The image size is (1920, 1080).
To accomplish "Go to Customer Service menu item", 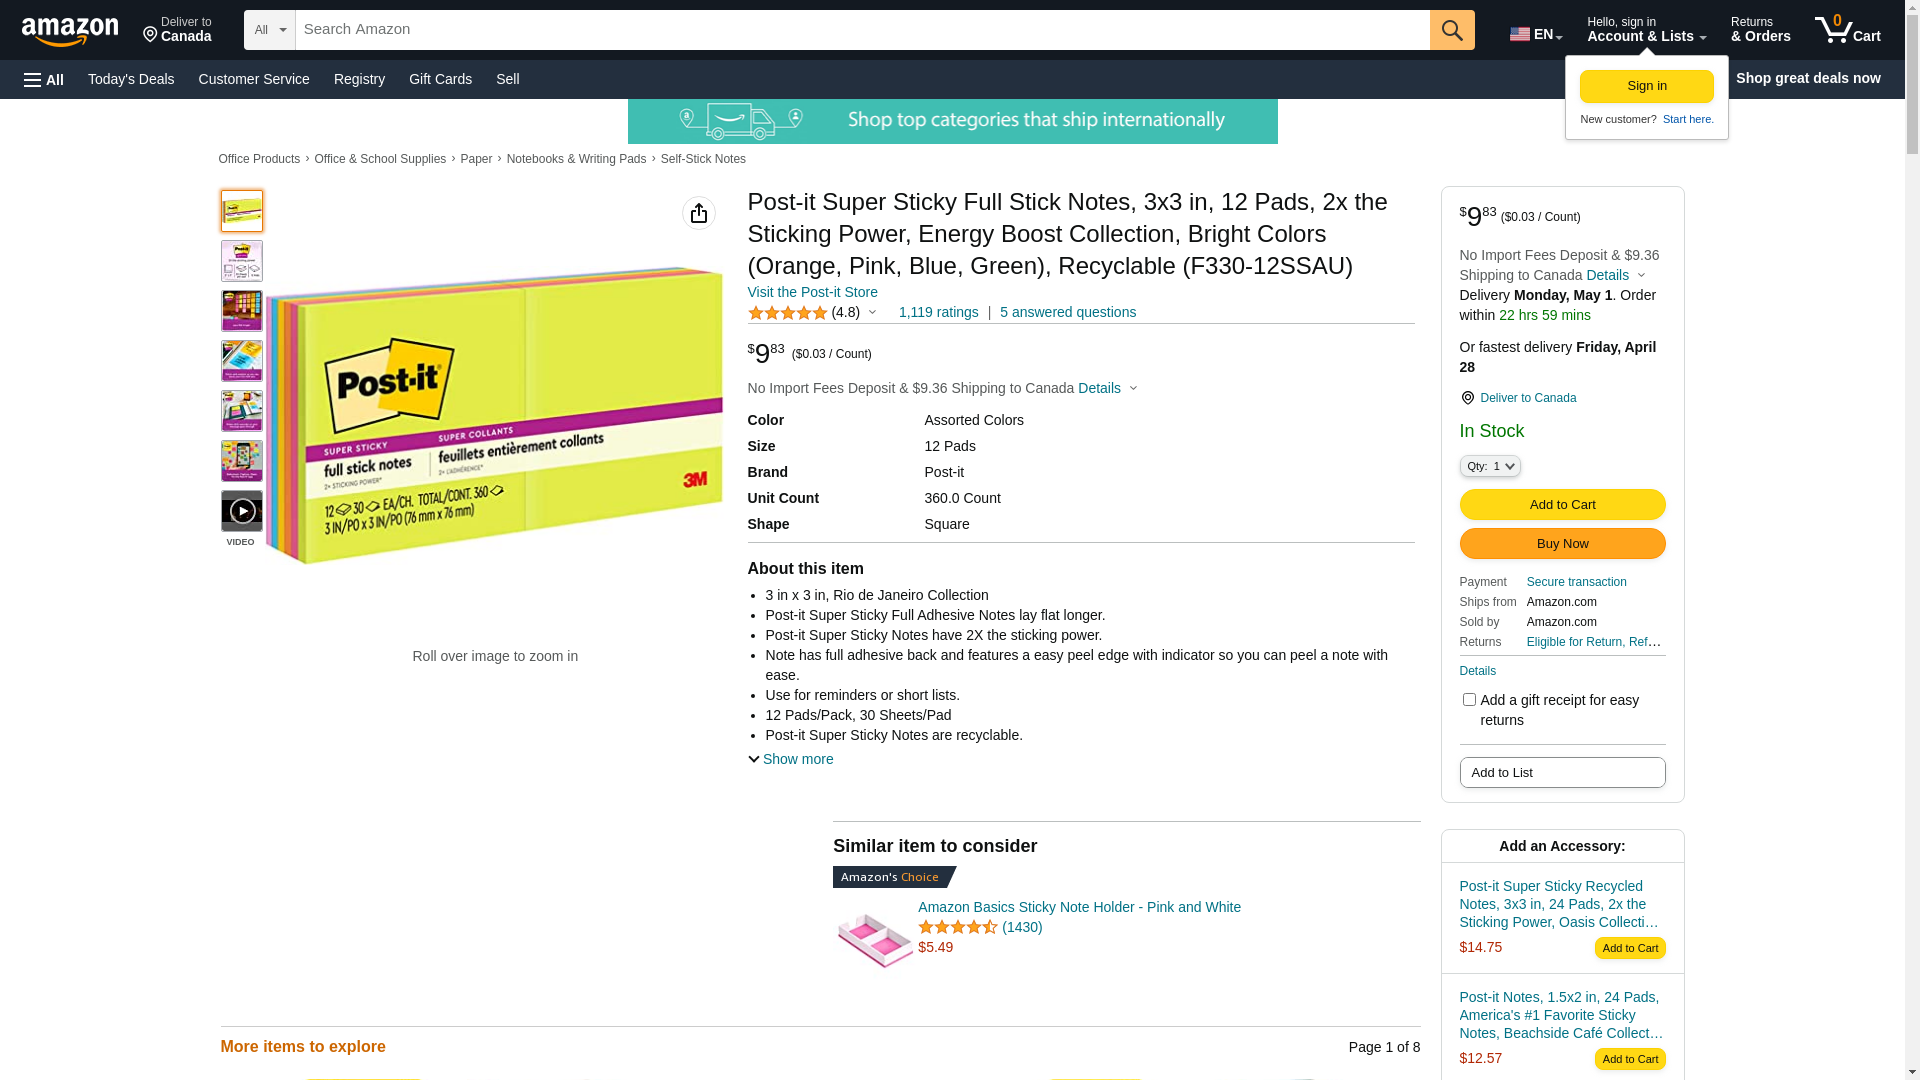I will coord(254,79).
